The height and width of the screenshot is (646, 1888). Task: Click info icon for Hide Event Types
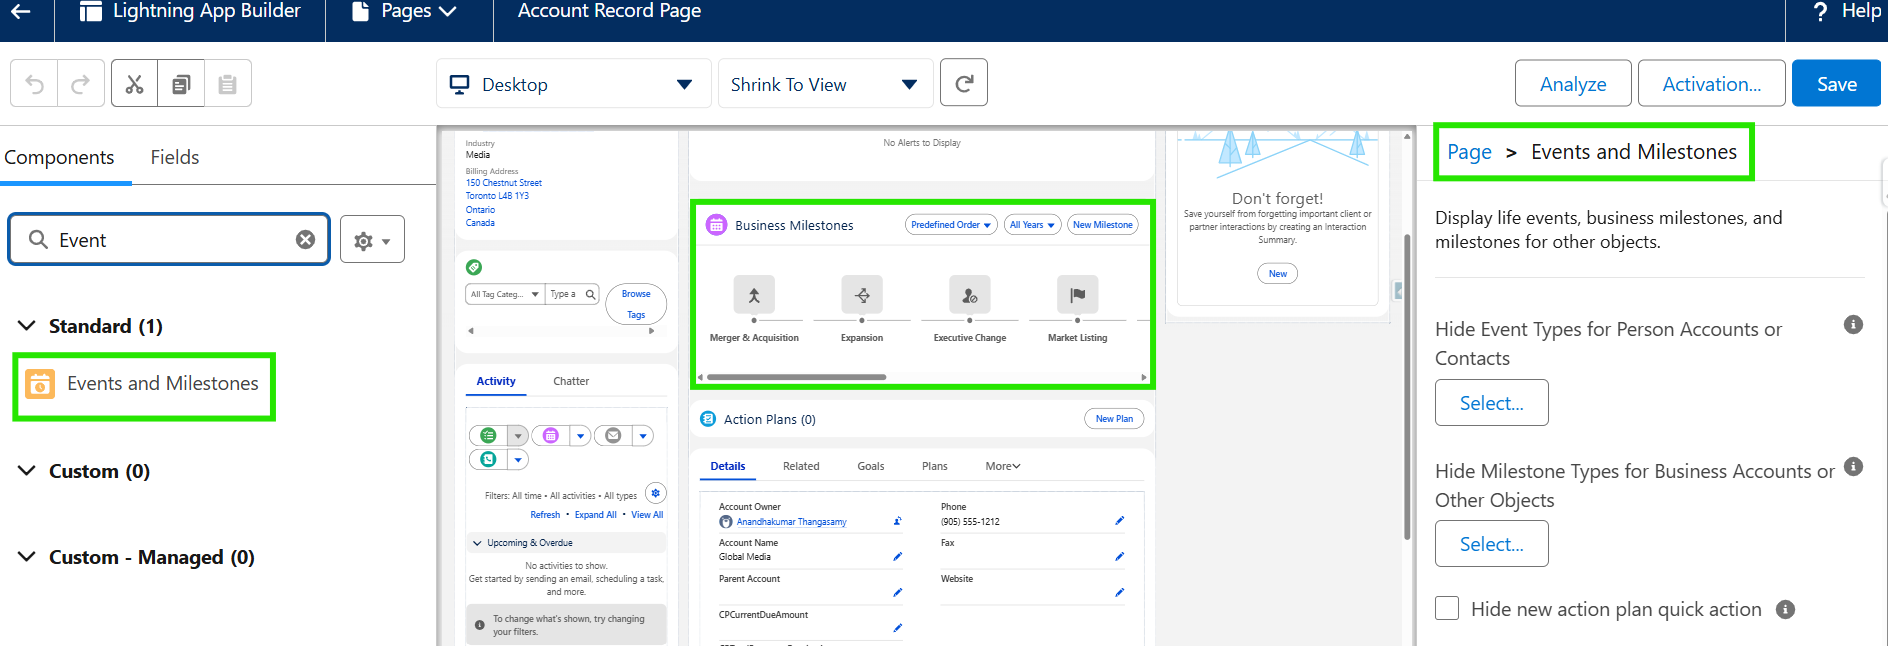[x=1853, y=325]
